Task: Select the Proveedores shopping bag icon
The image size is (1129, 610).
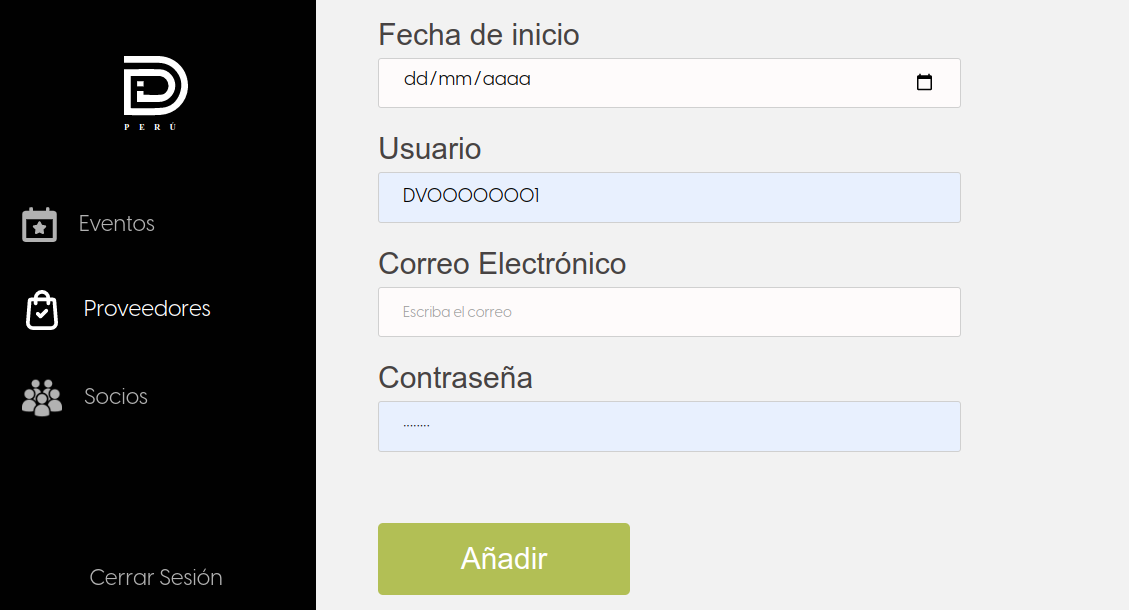Action: [x=40, y=308]
